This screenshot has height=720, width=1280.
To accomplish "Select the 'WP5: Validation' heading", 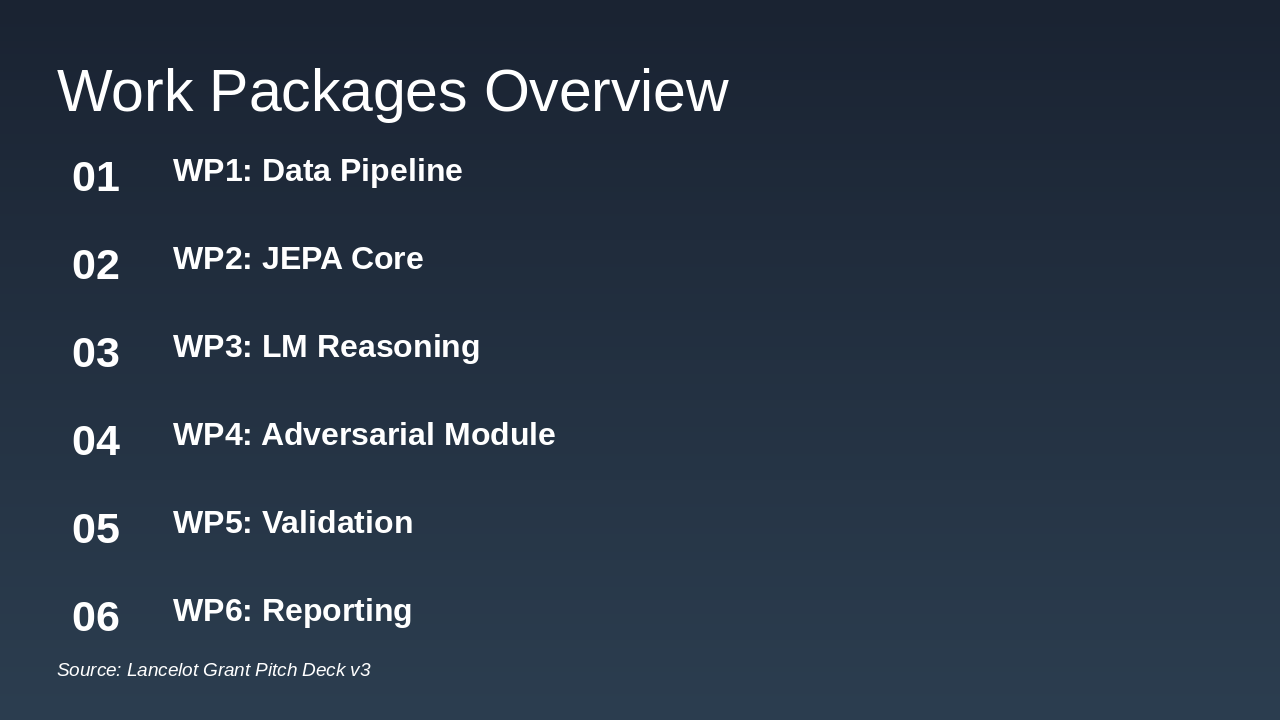I will tap(293, 523).
